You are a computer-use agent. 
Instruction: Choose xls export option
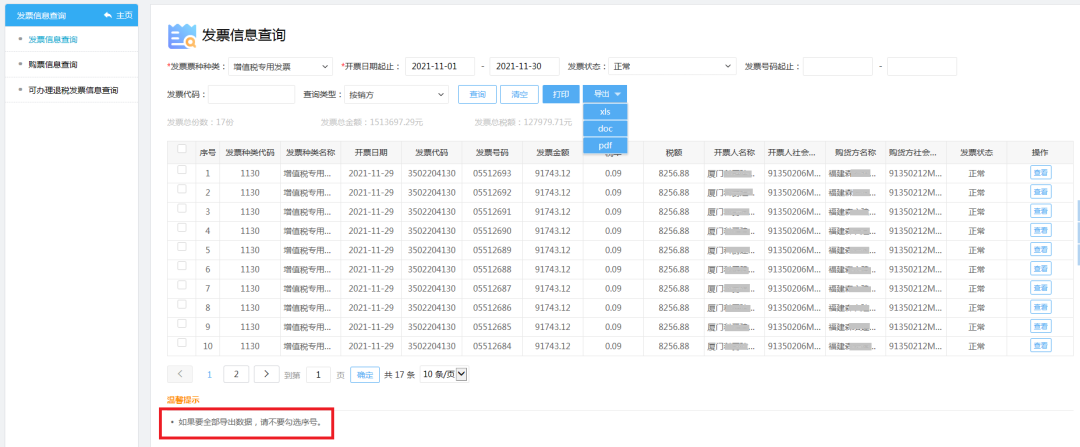[605, 112]
